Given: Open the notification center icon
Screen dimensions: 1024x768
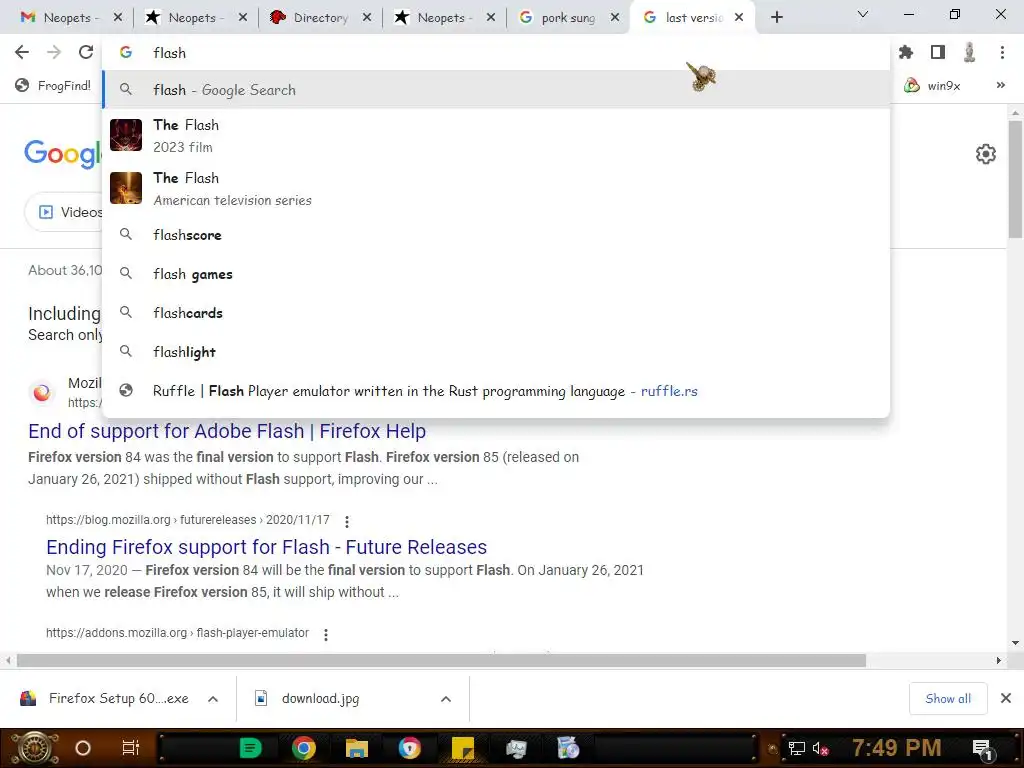Looking at the screenshot, I should pos(983,748).
